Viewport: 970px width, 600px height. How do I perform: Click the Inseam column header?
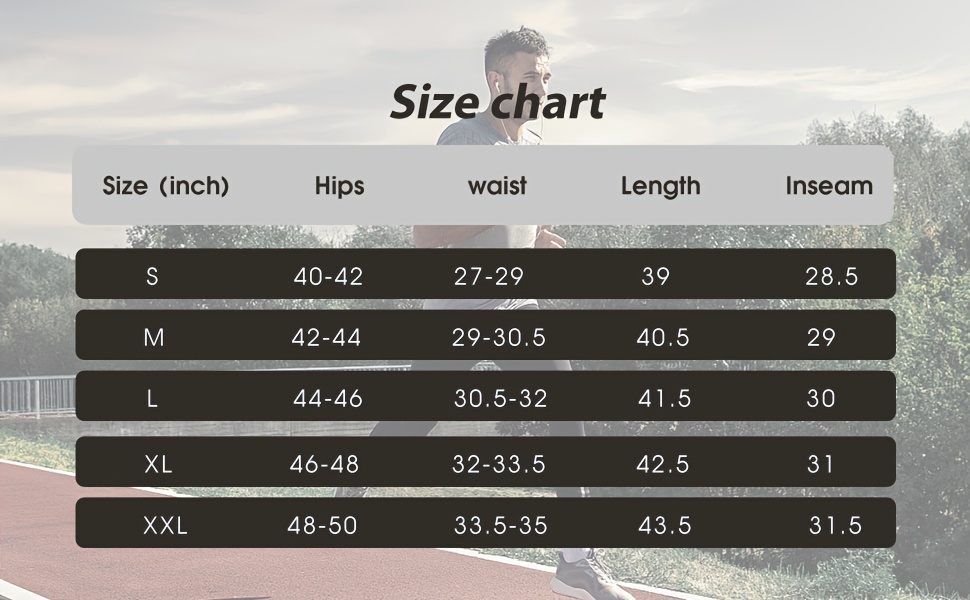point(828,186)
